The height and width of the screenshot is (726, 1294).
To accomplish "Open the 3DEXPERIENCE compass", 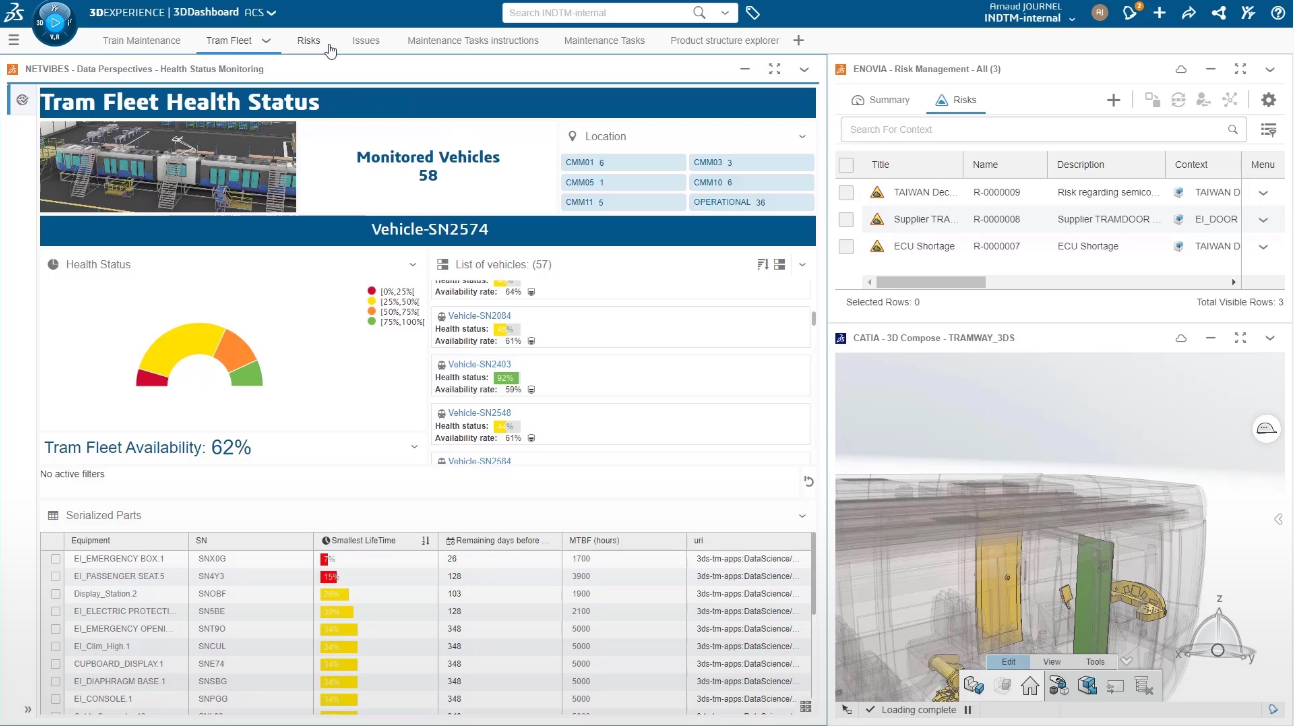I will [x=55, y=22].
